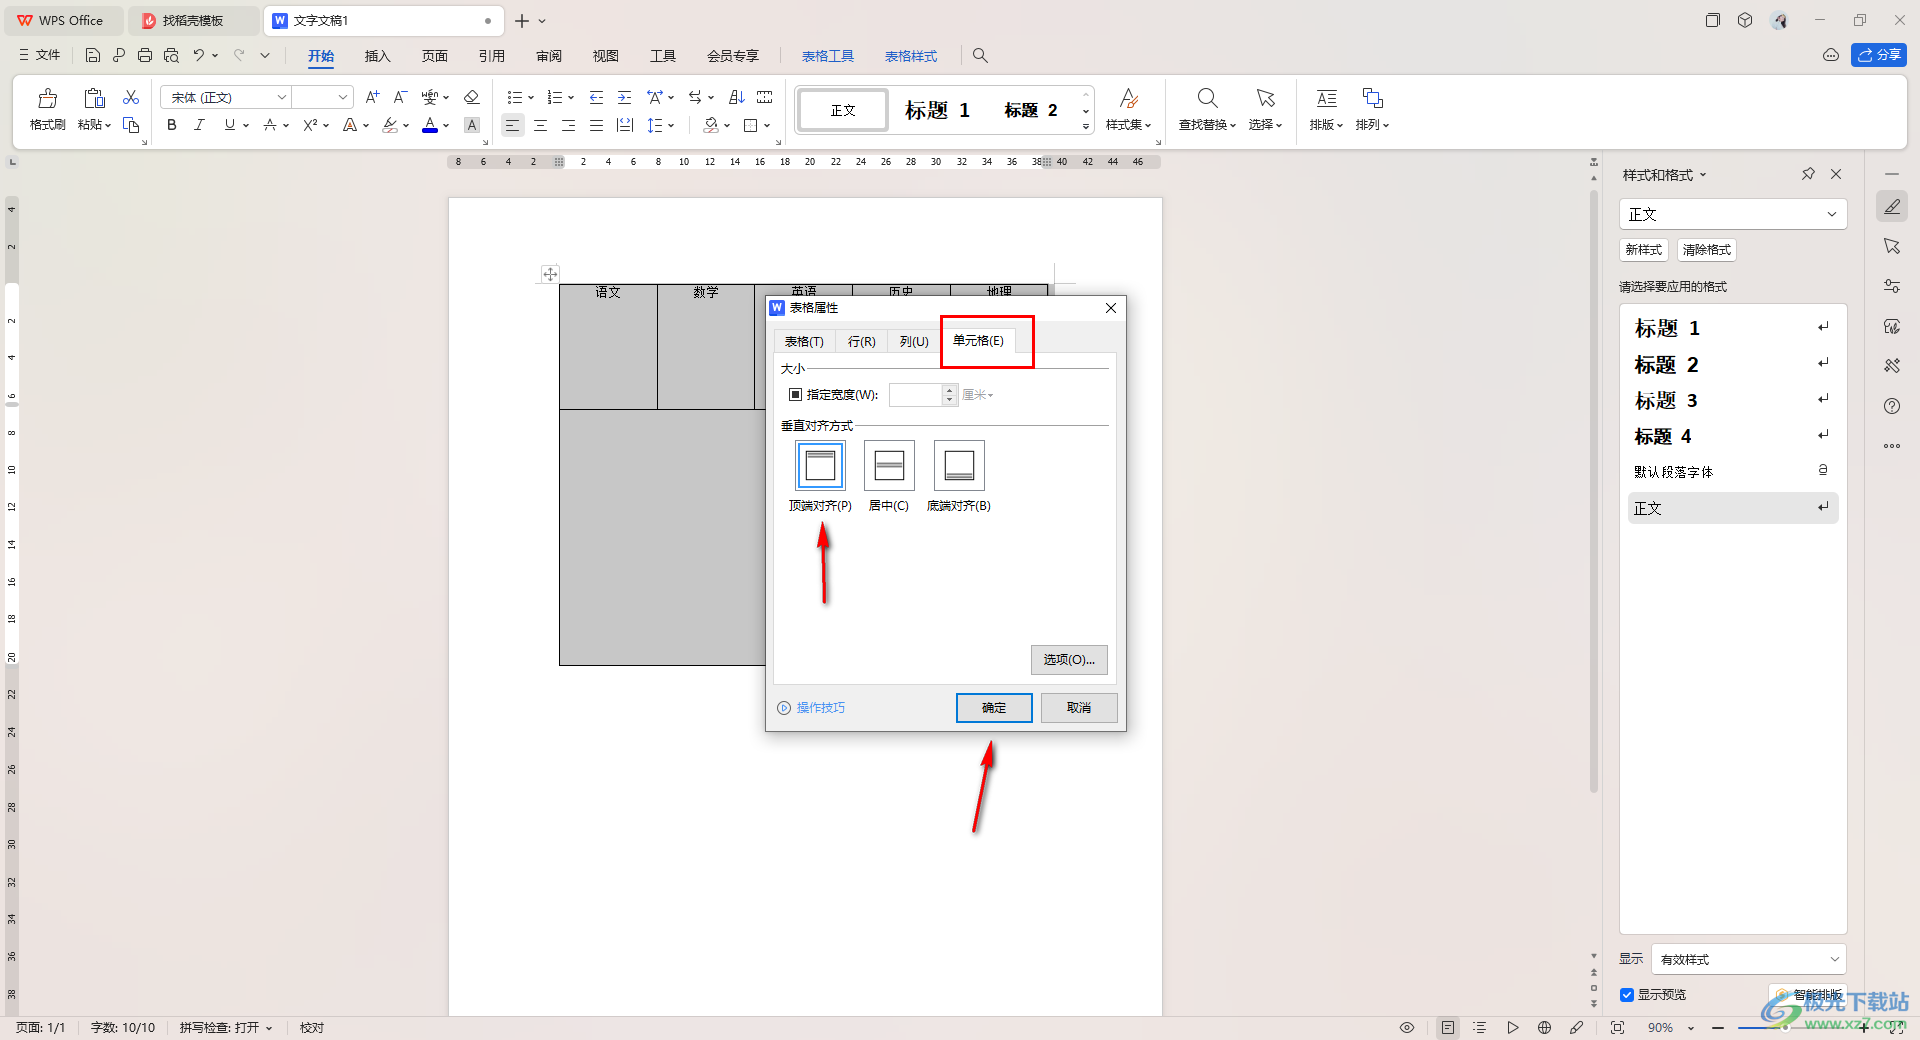Click the save icon in quick access bar

coord(93,55)
